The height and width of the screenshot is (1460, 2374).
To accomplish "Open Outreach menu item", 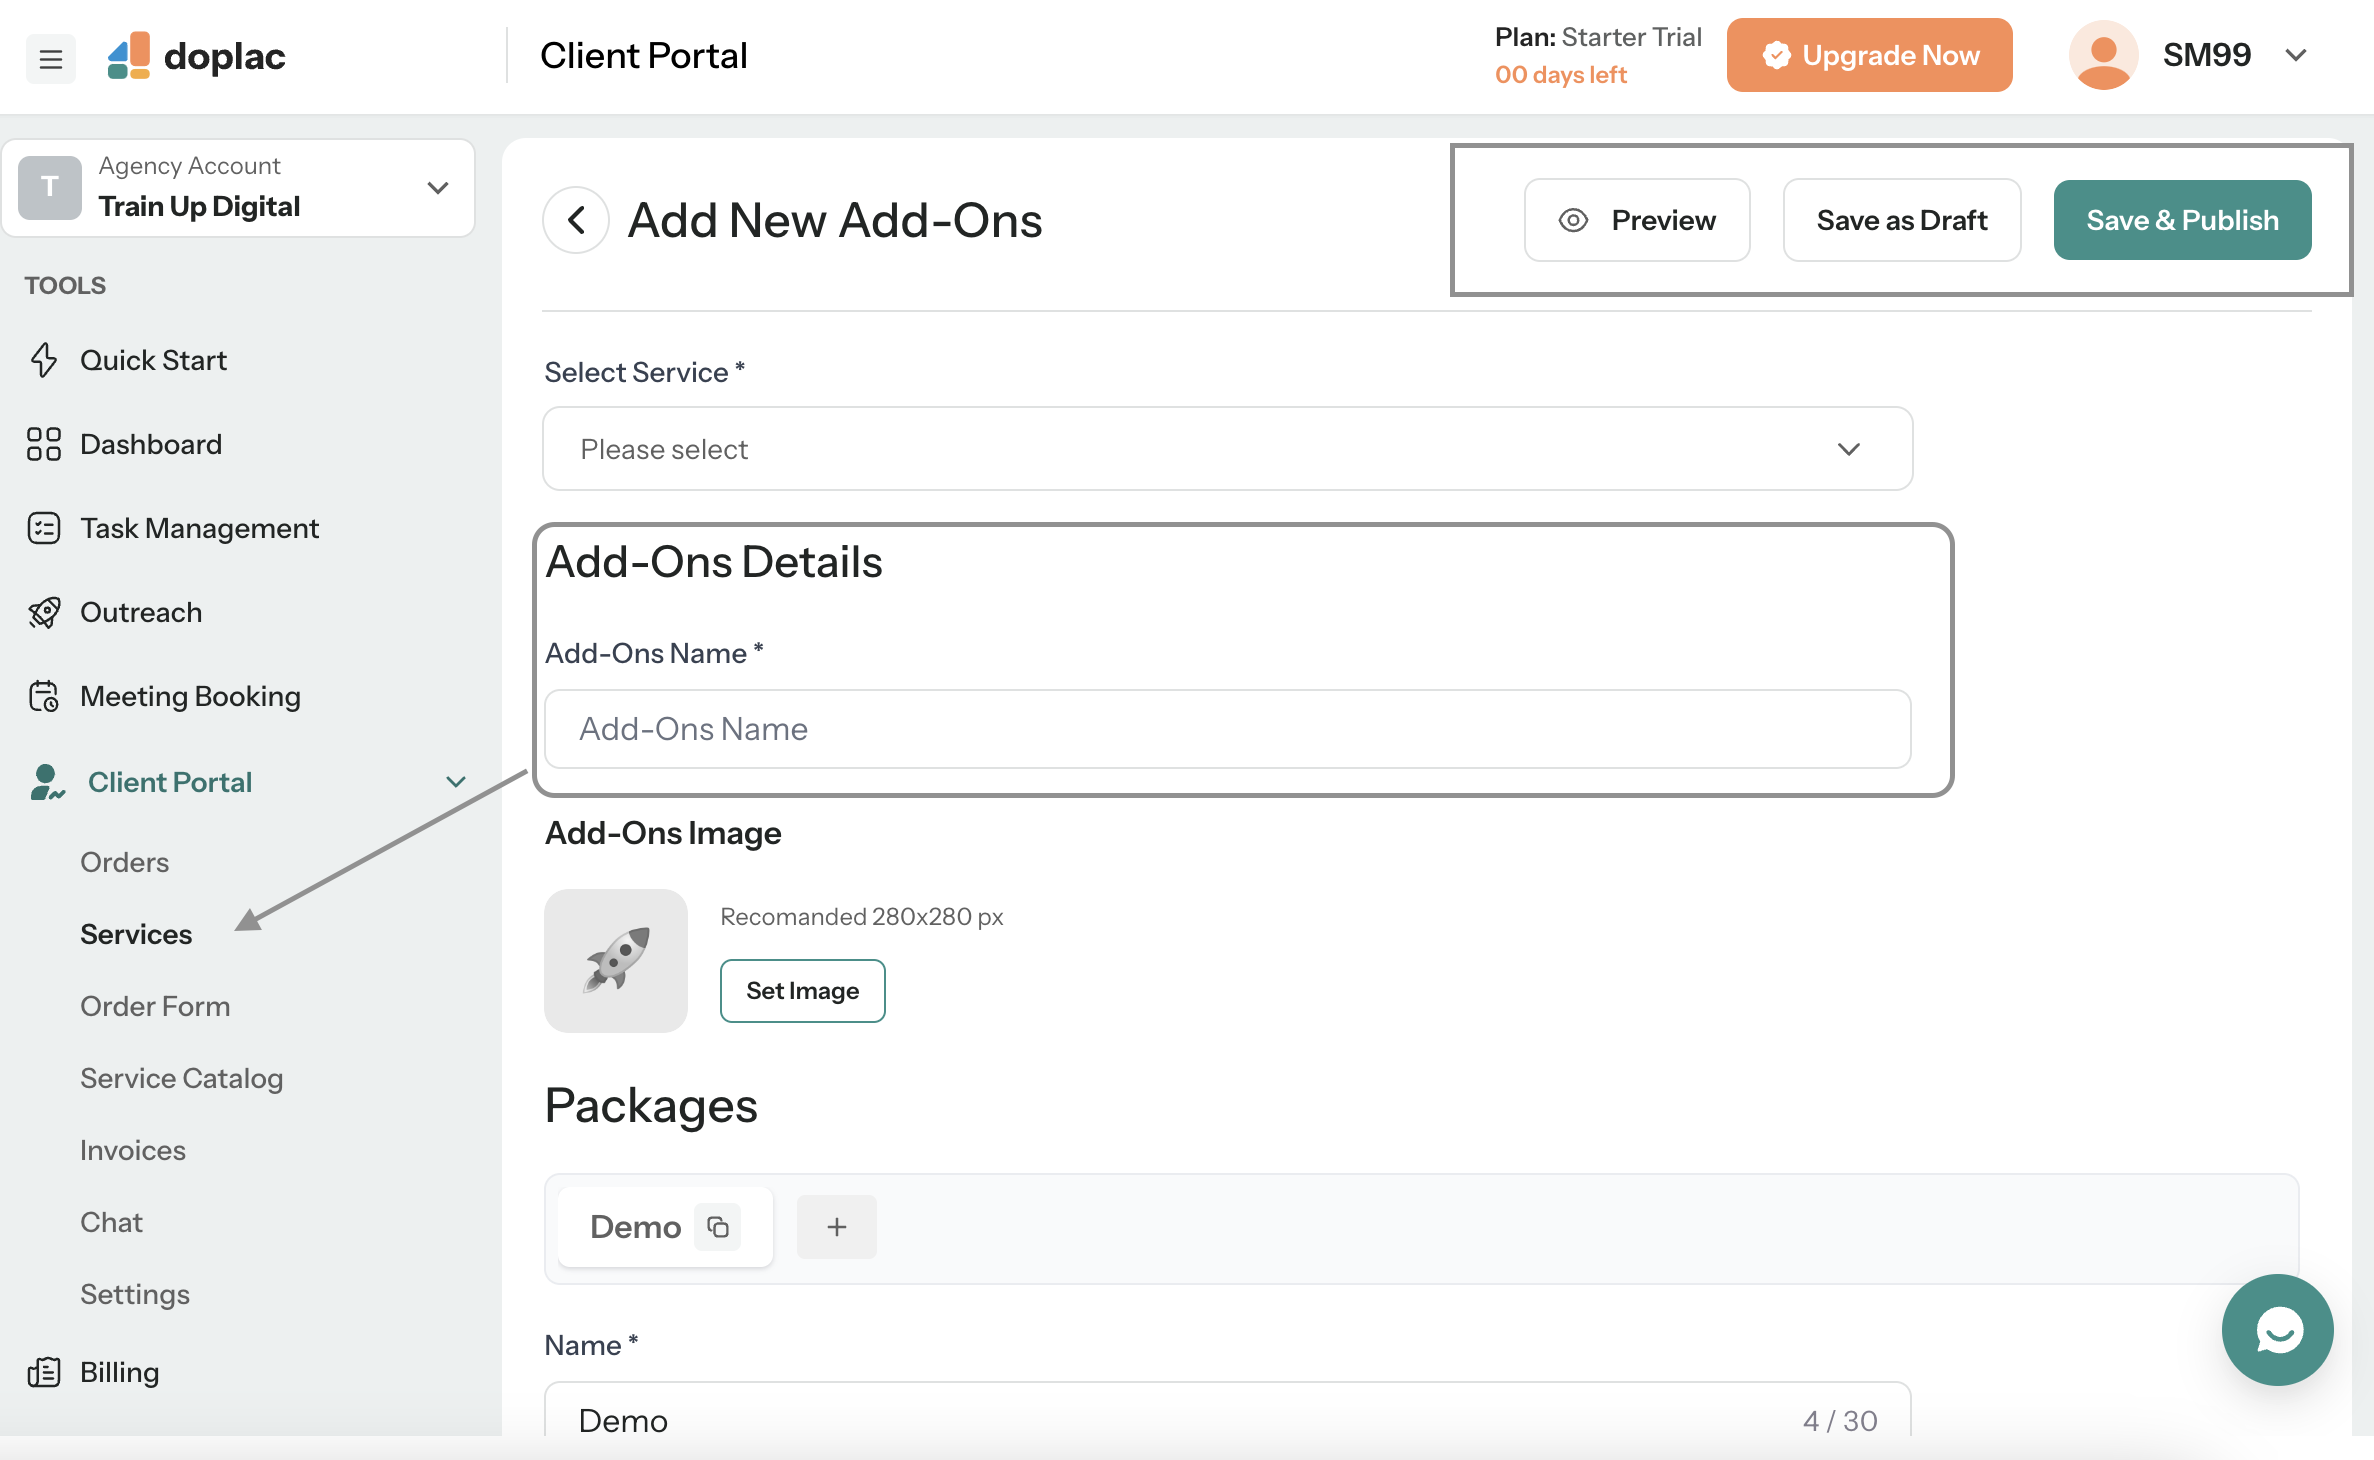I will click(141, 612).
